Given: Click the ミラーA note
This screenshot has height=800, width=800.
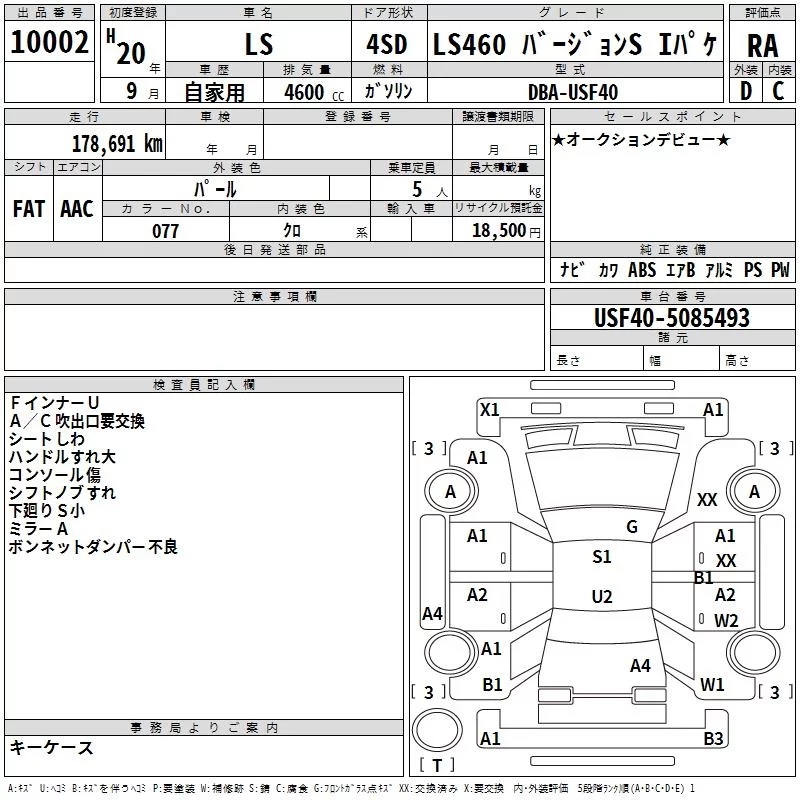Looking at the screenshot, I should point(38,529).
